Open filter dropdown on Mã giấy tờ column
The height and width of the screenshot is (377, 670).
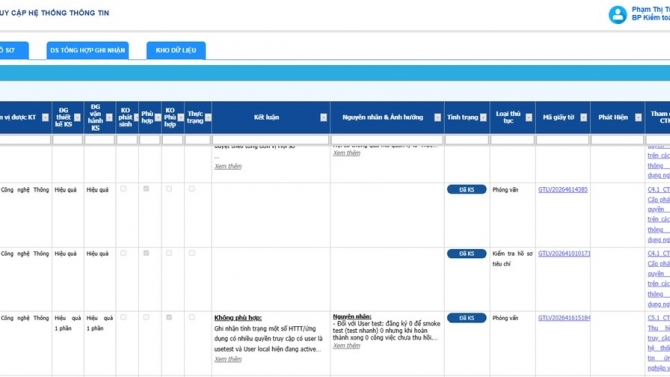[x=584, y=118]
